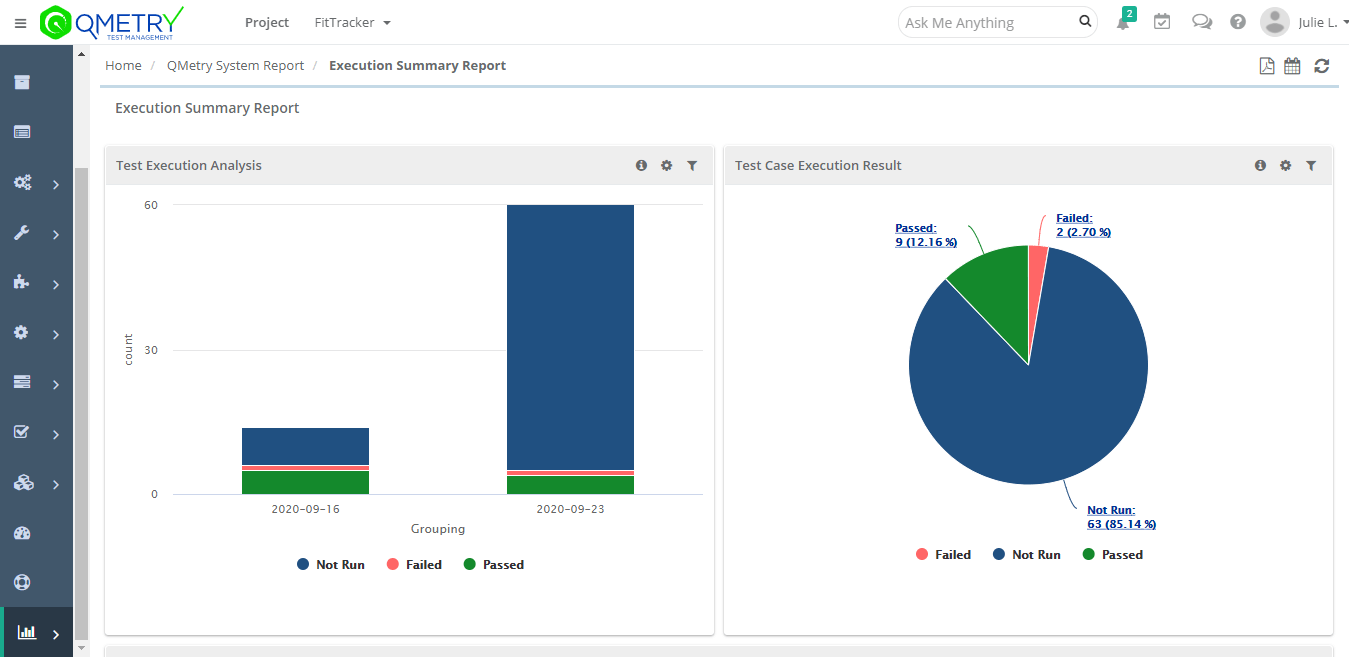Export the report as PDF
This screenshot has width=1349, height=657.
point(1266,65)
